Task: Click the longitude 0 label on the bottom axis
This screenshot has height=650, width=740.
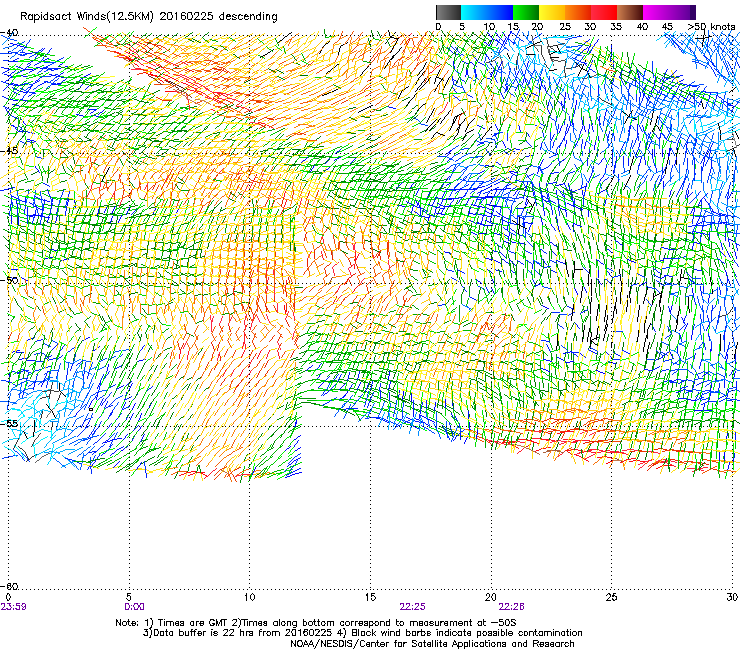Action: [8, 597]
